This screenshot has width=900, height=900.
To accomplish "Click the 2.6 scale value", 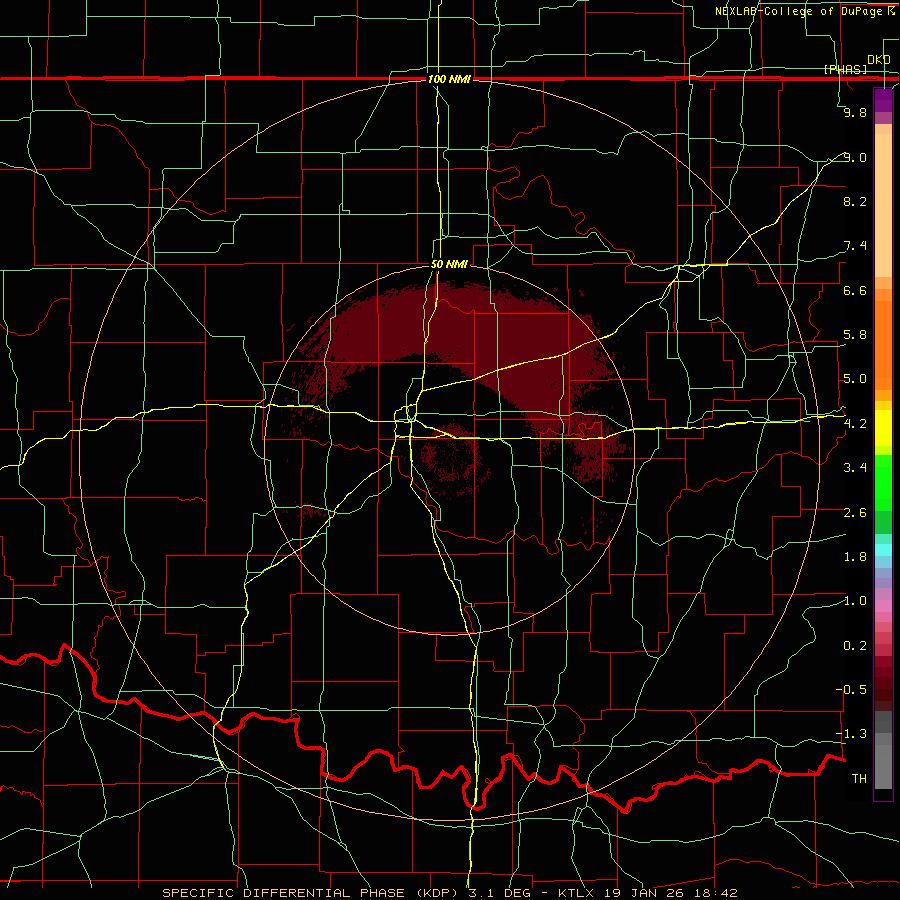I will point(855,513).
